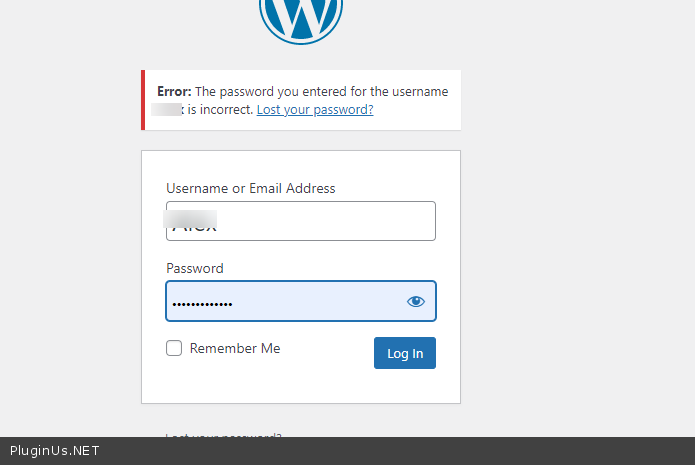Click the Password field label
Image resolution: width=695 pixels, height=465 pixels.
point(195,268)
